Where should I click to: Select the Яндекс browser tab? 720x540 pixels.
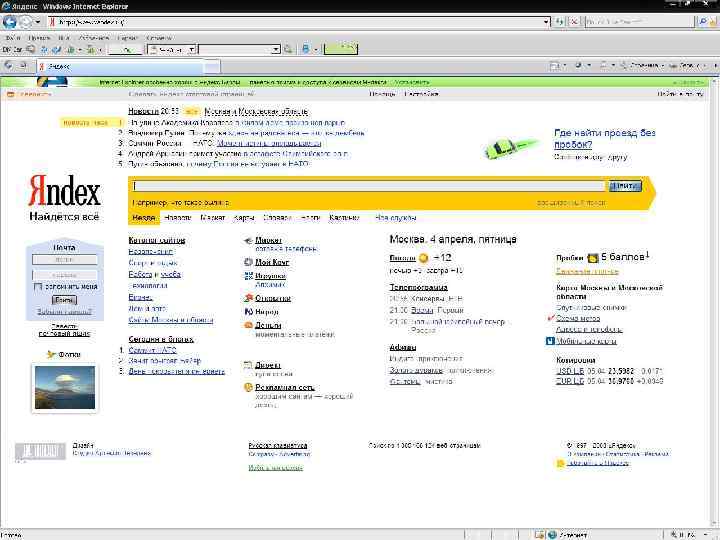tap(119, 66)
